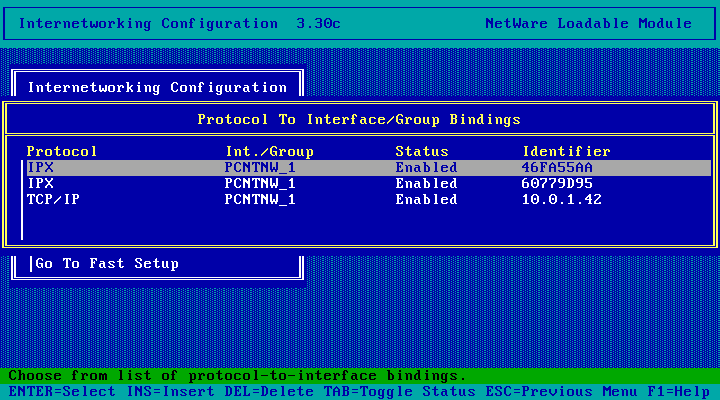This screenshot has height=400, width=720.
Task: Click the Internetworking Configuration 3.30c header text
Action: click(x=180, y=23)
